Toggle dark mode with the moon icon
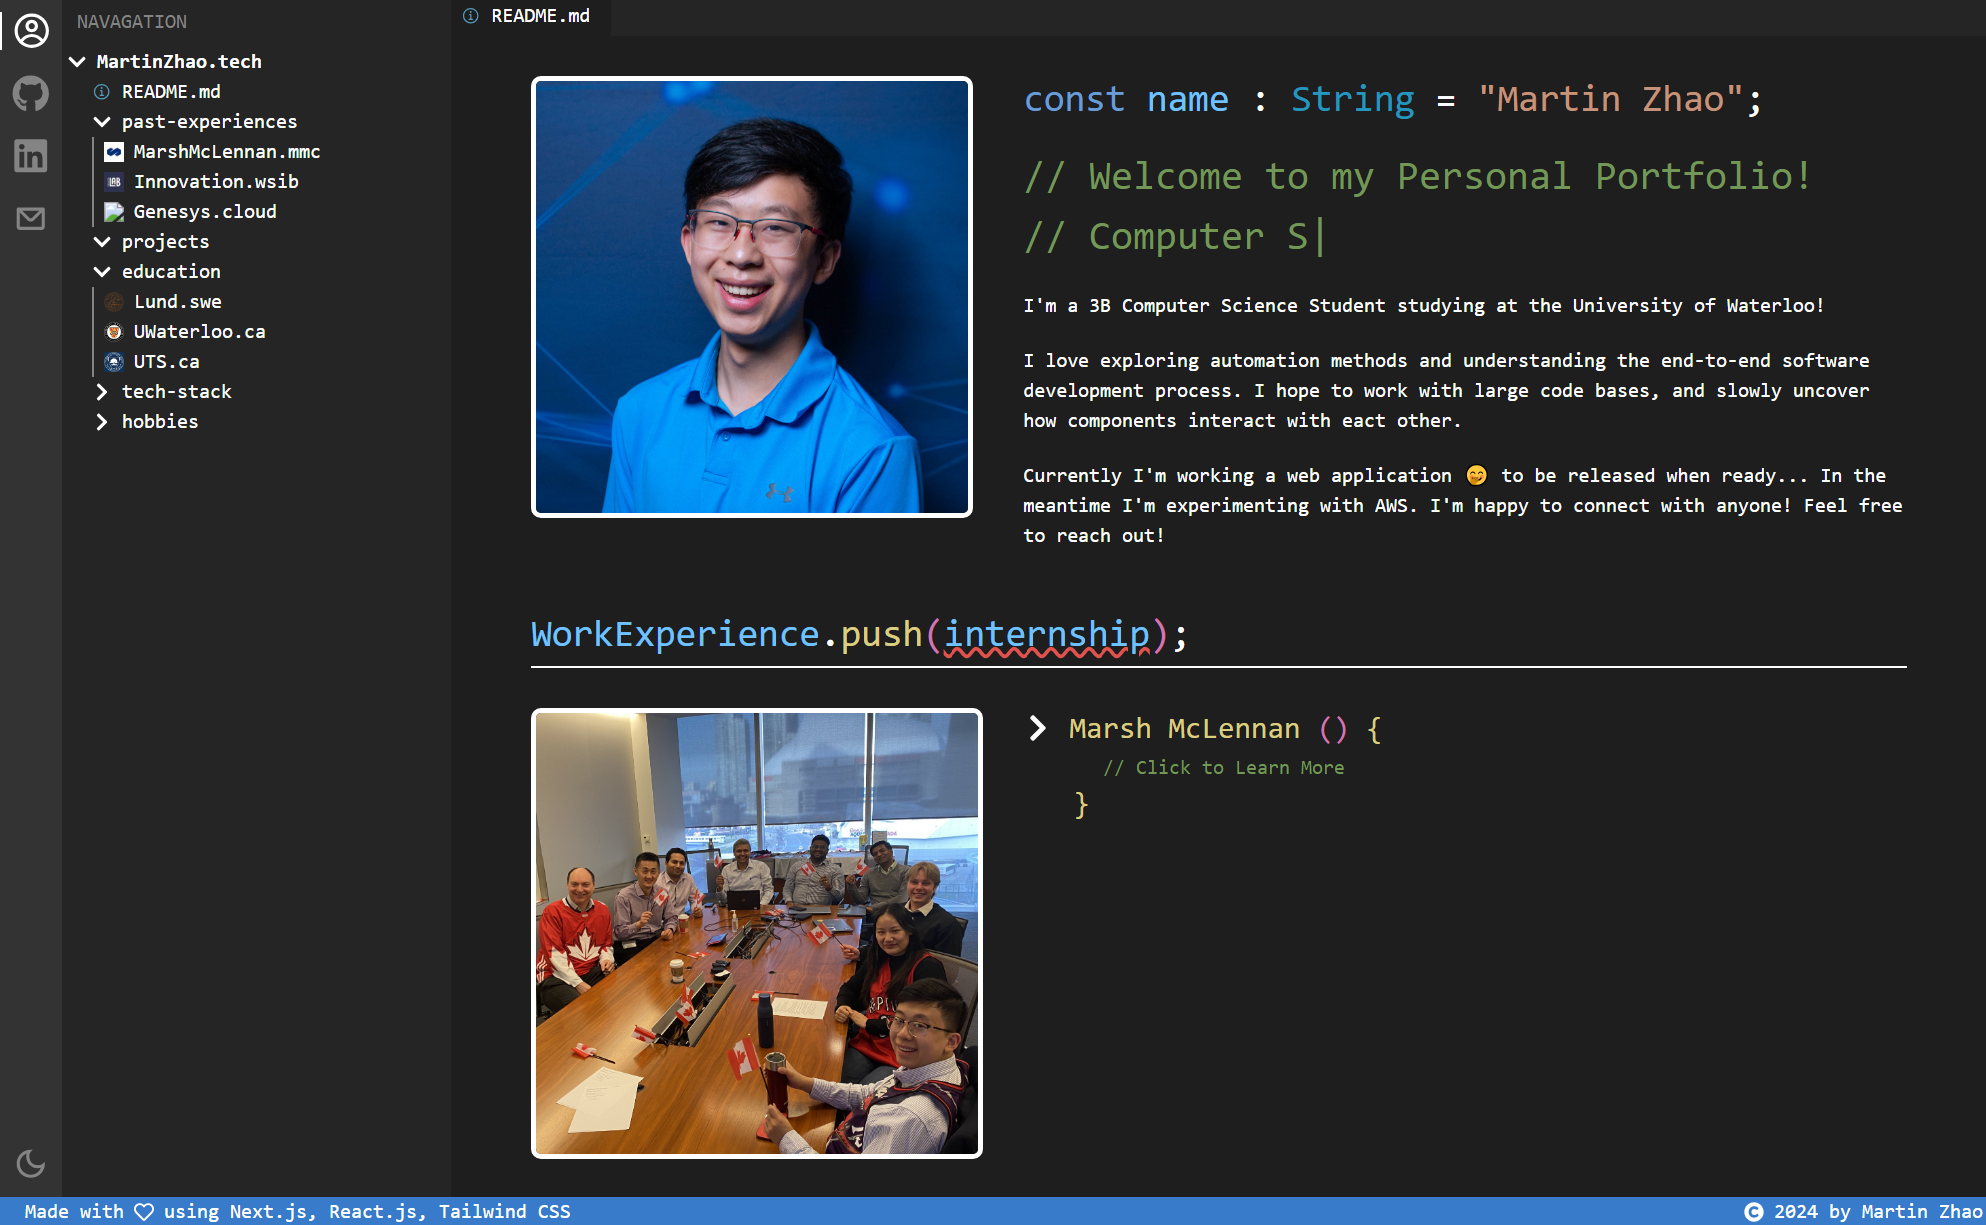This screenshot has width=1986, height=1225. pos(31,1163)
